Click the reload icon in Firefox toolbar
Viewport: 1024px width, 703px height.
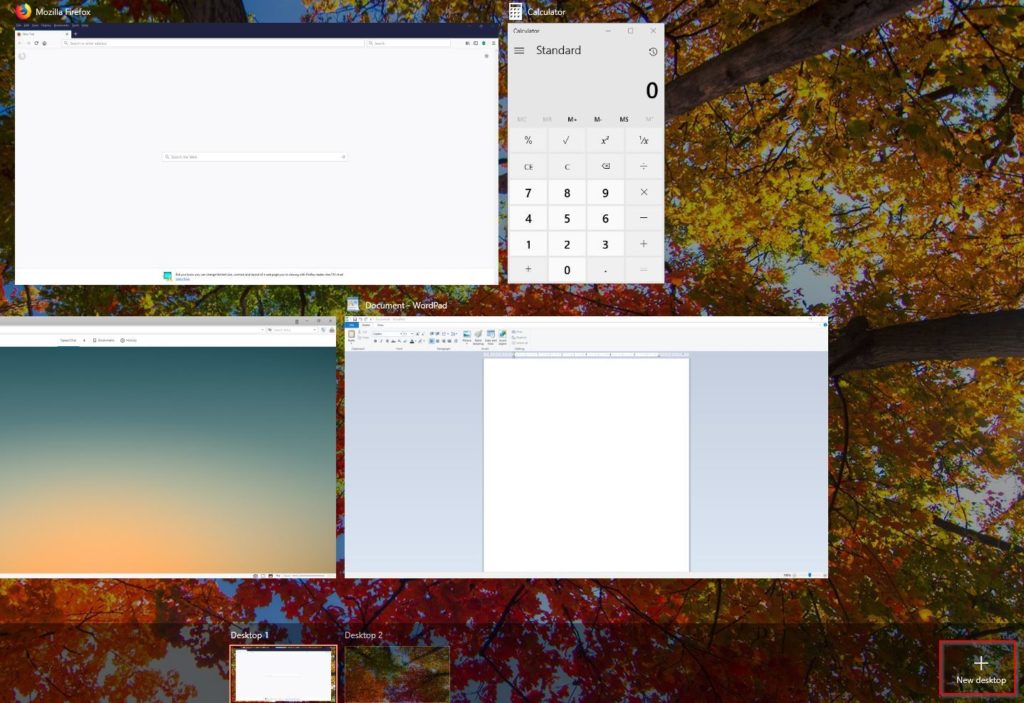point(36,43)
